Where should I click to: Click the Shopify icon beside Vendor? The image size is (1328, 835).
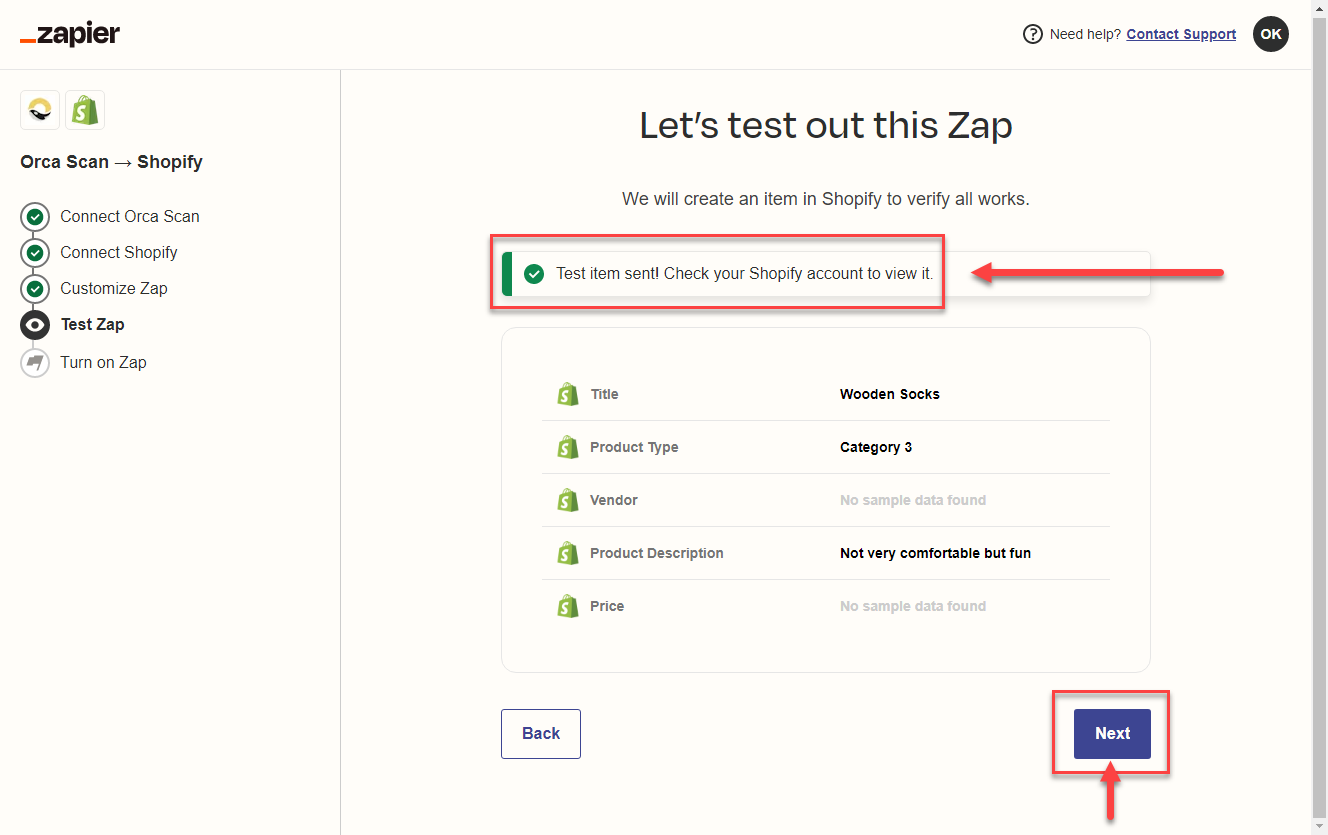(x=568, y=500)
